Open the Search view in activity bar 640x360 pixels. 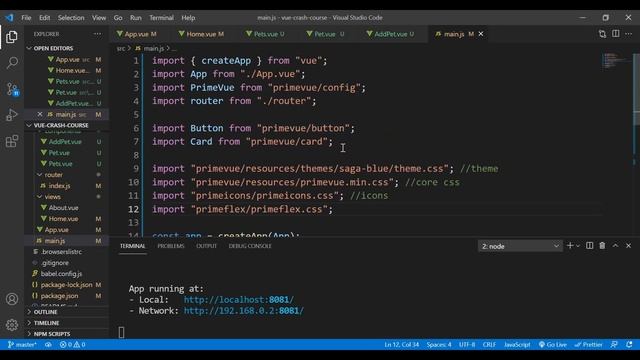[x=12, y=62]
